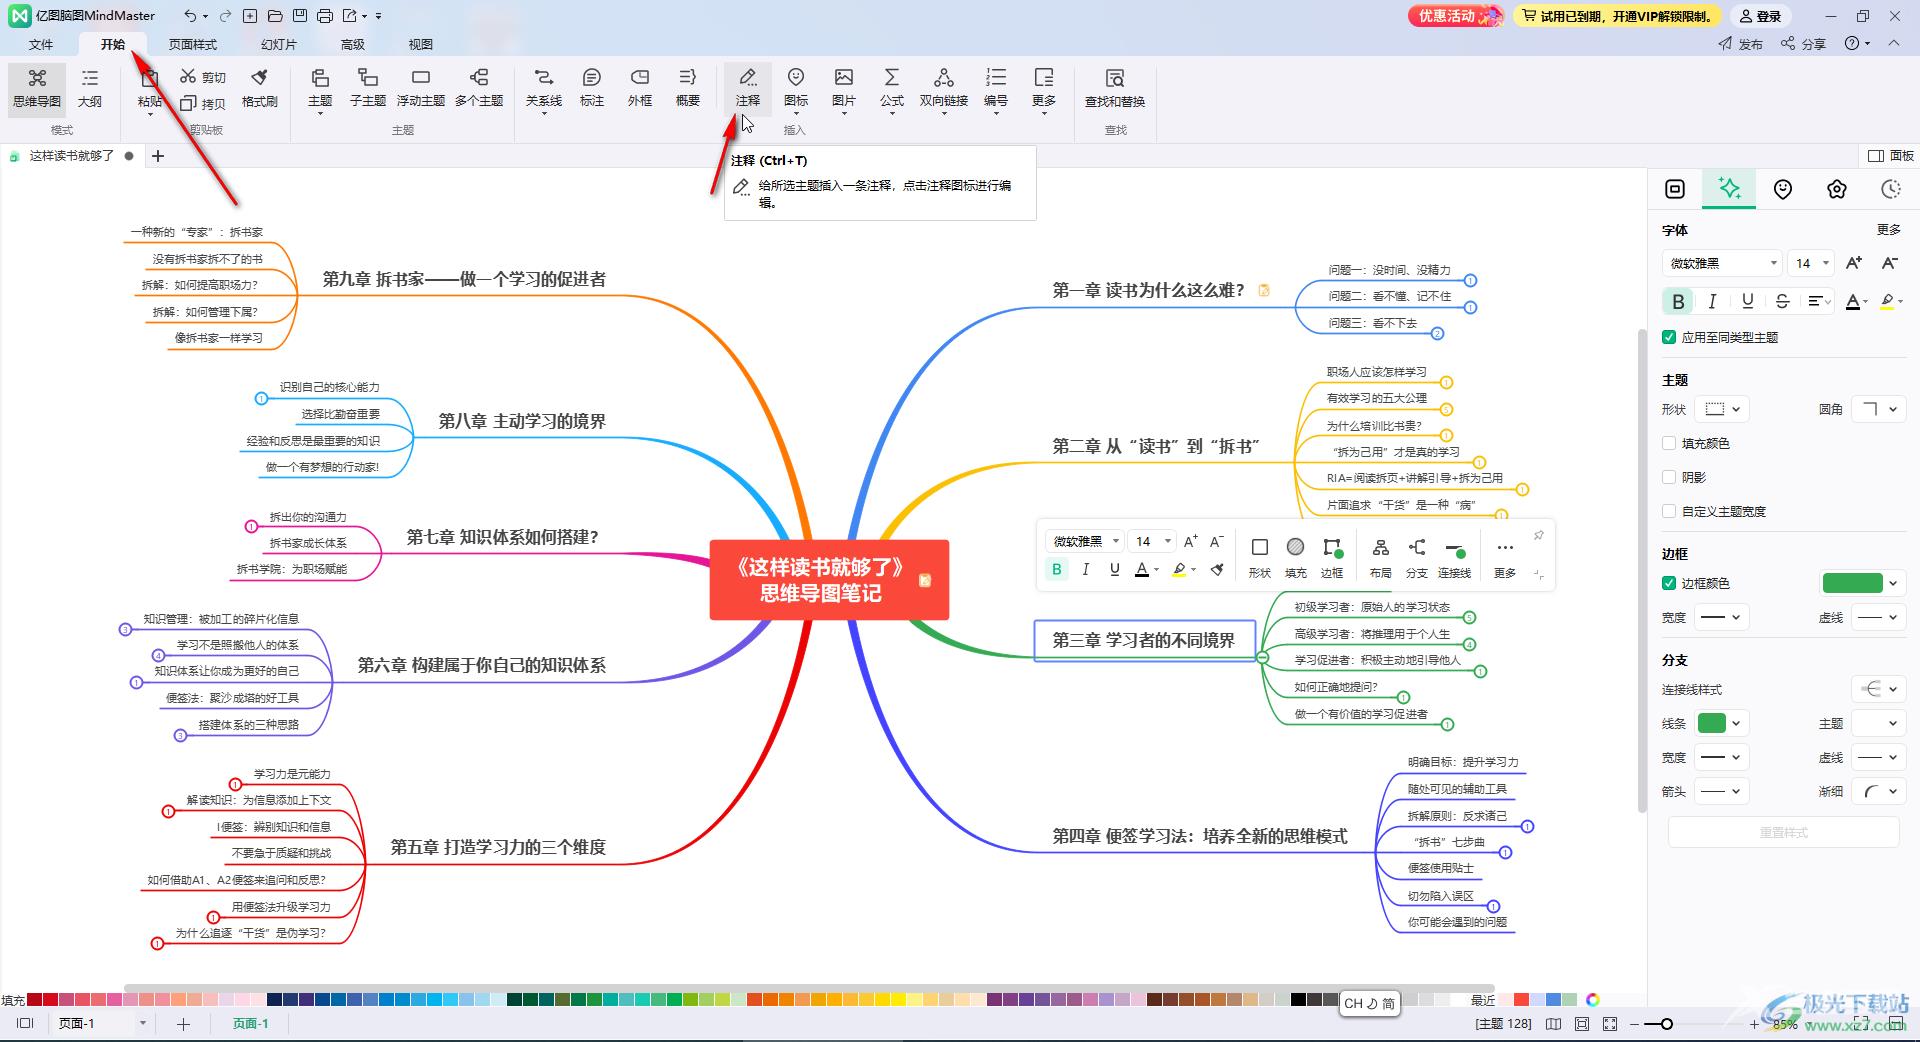Add a 外框 boundary
The image size is (1920, 1042).
(640, 88)
